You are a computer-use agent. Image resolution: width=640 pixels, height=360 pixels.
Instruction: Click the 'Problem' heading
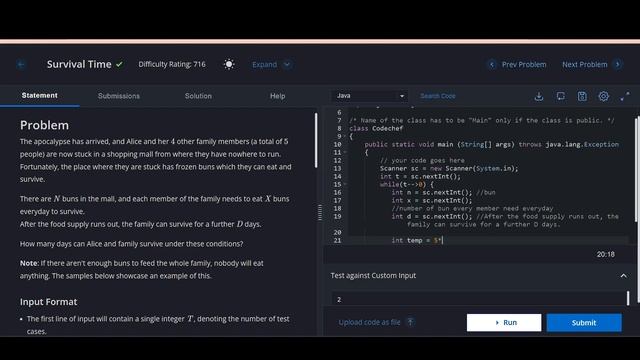[x=44, y=125]
